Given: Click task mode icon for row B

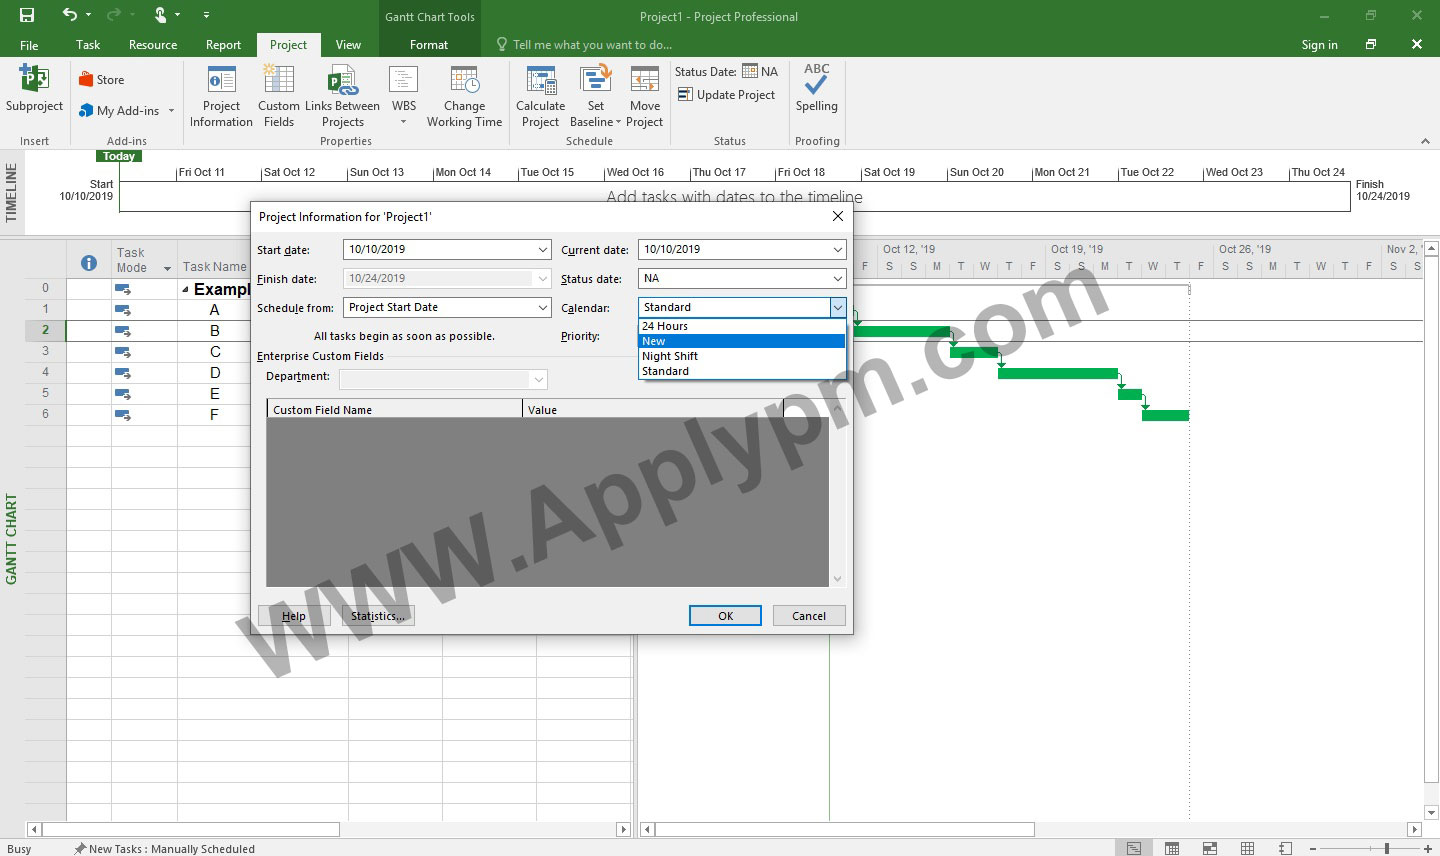Looking at the screenshot, I should click(123, 331).
